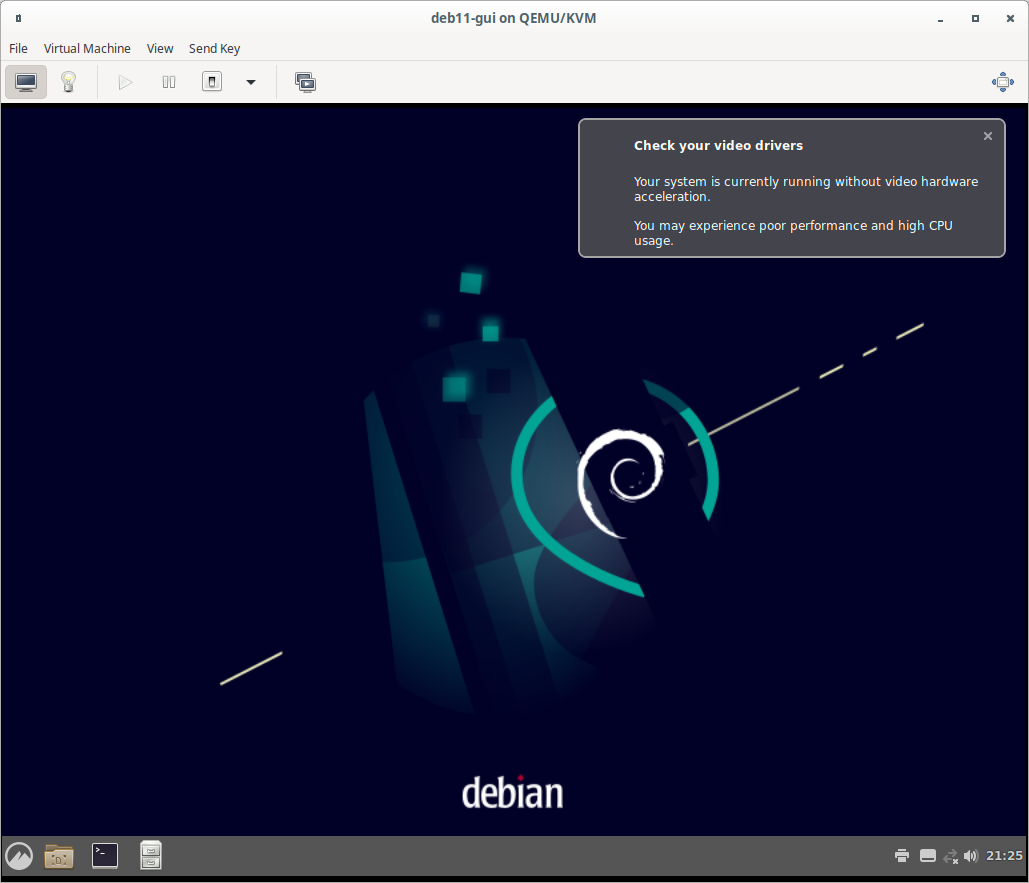Image resolution: width=1029 pixels, height=883 pixels.
Task: Click the Run virtual machine play button
Action: coord(125,82)
